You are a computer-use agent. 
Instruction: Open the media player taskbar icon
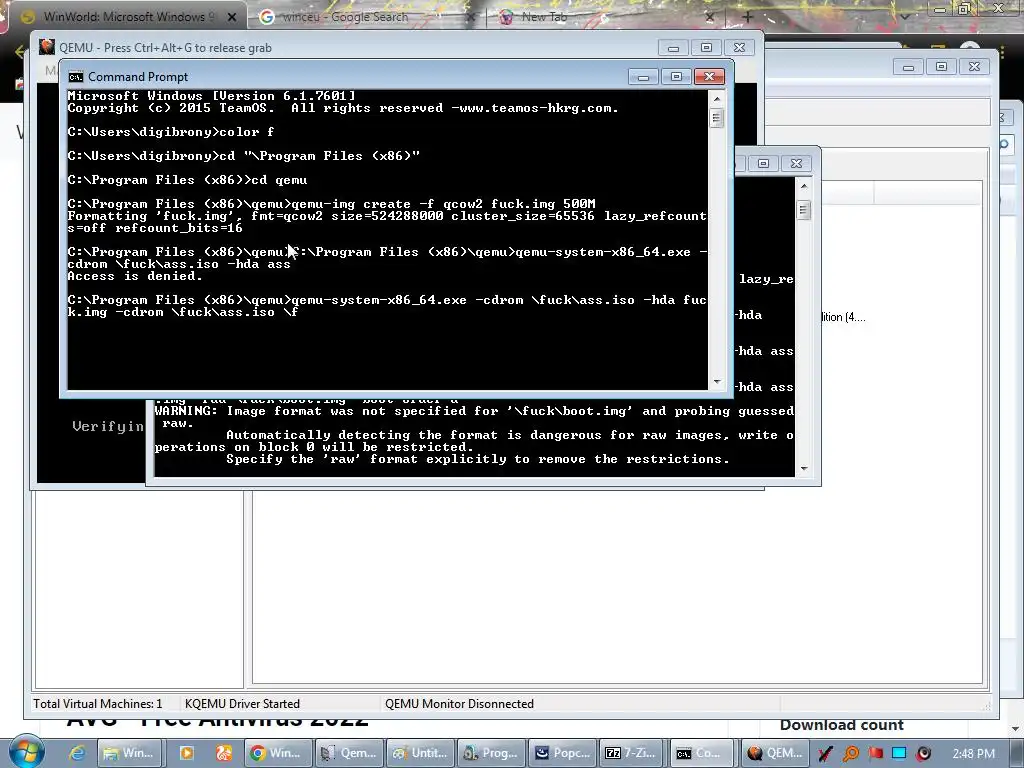point(186,753)
